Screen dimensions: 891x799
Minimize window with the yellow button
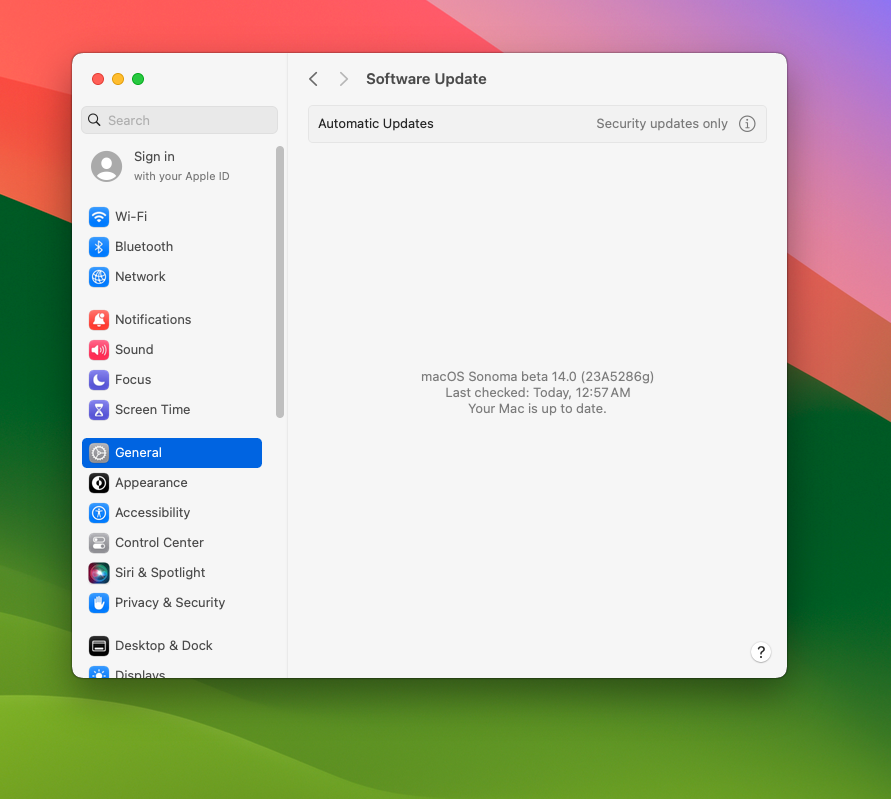[118, 79]
